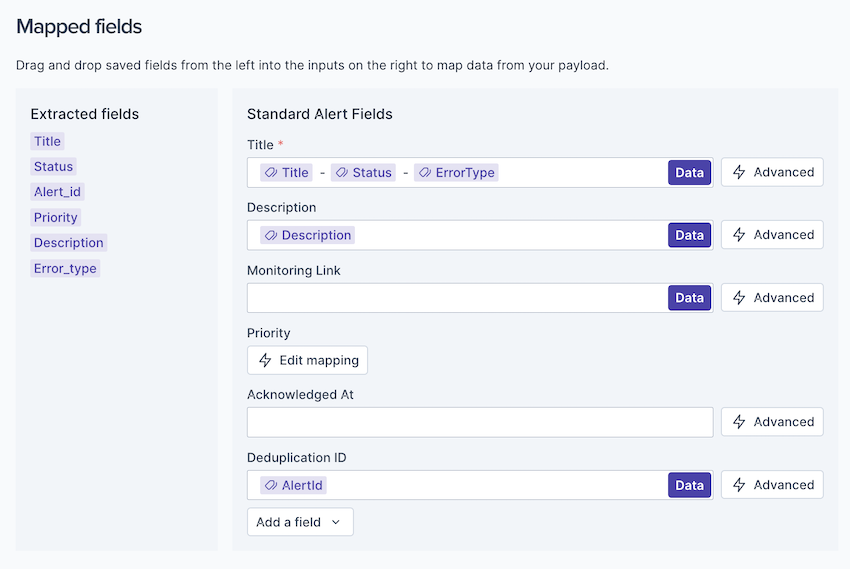Click the Status chip in the Title input

coord(363,172)
